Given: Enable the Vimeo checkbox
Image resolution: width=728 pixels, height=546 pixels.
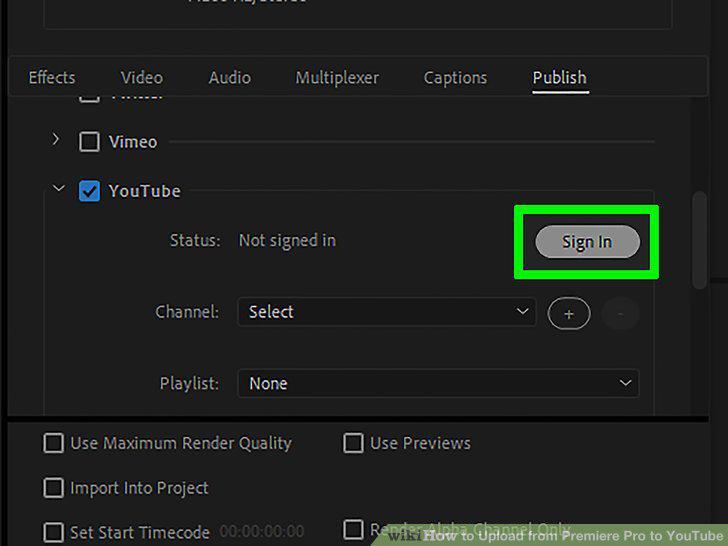Looking at the screenshot, I should pos(89,142).
